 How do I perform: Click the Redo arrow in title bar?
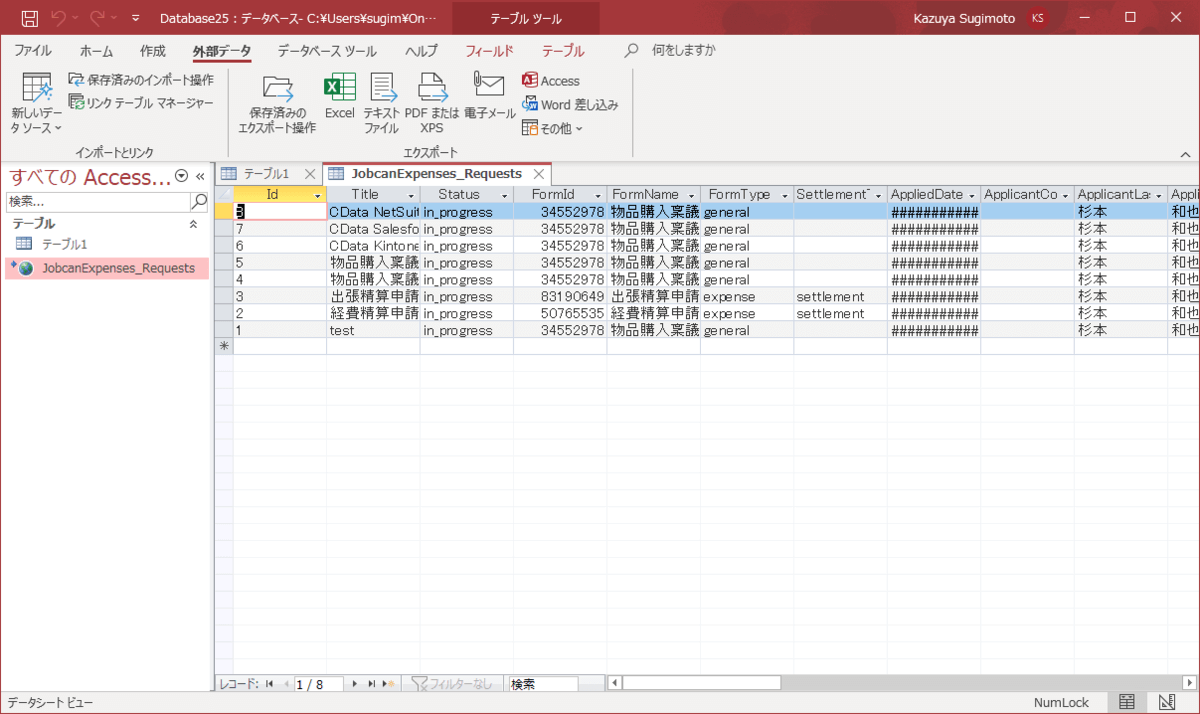98,18
